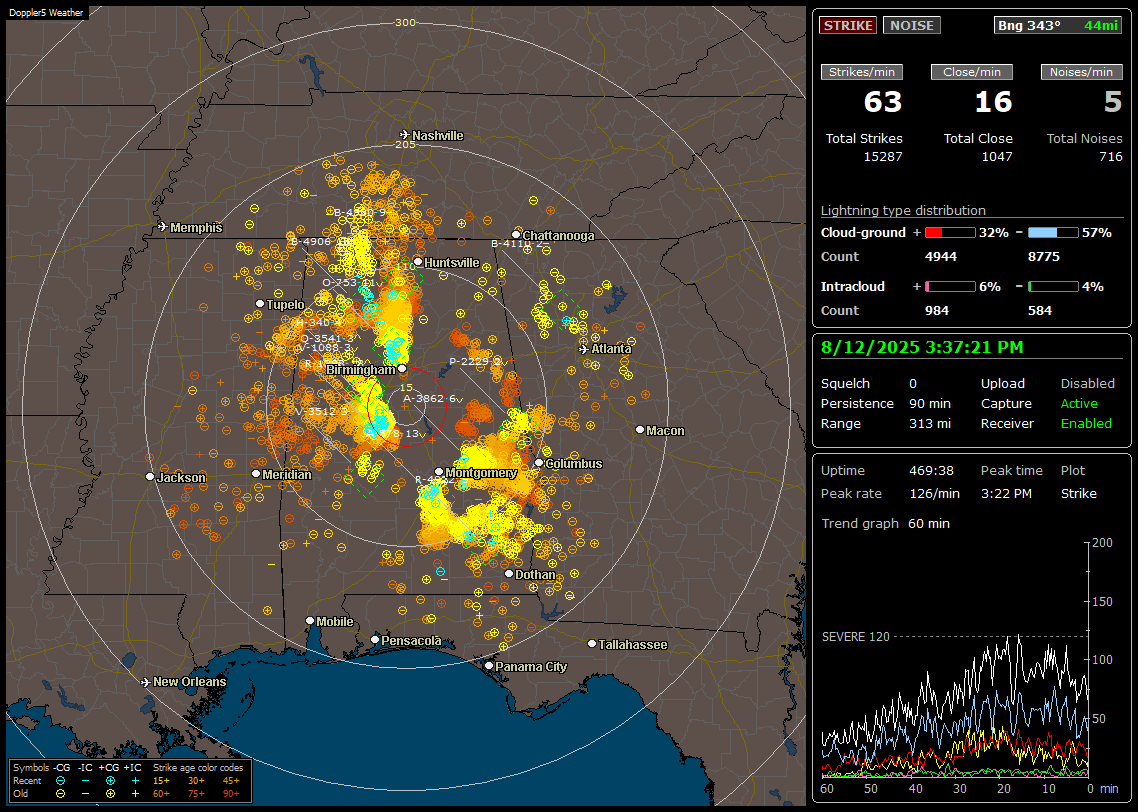
Task: Click the Total Strikes count 15287
Action: coord(883,156)
